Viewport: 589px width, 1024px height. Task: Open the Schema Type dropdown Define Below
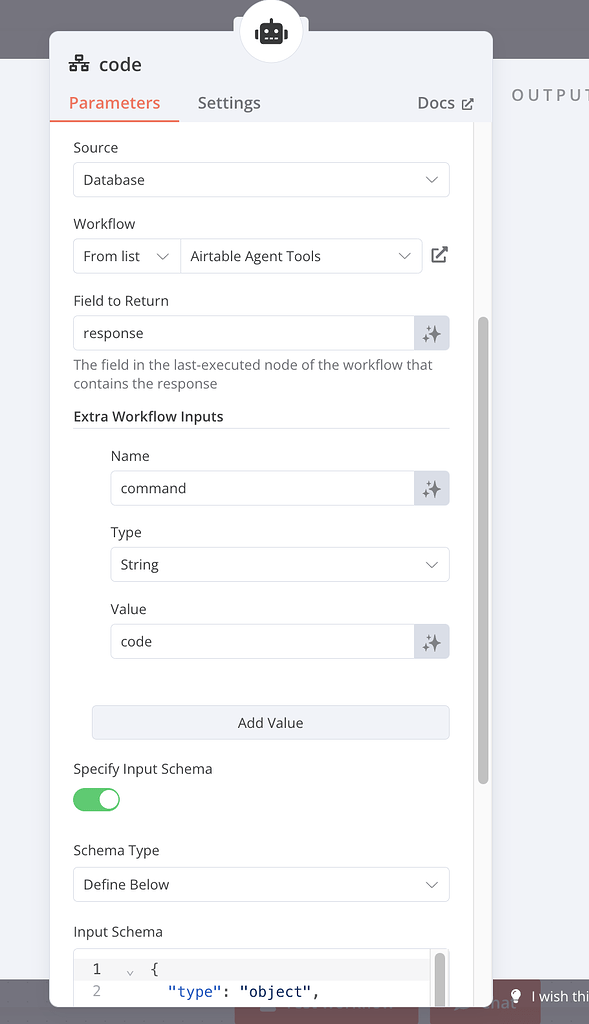260,884
